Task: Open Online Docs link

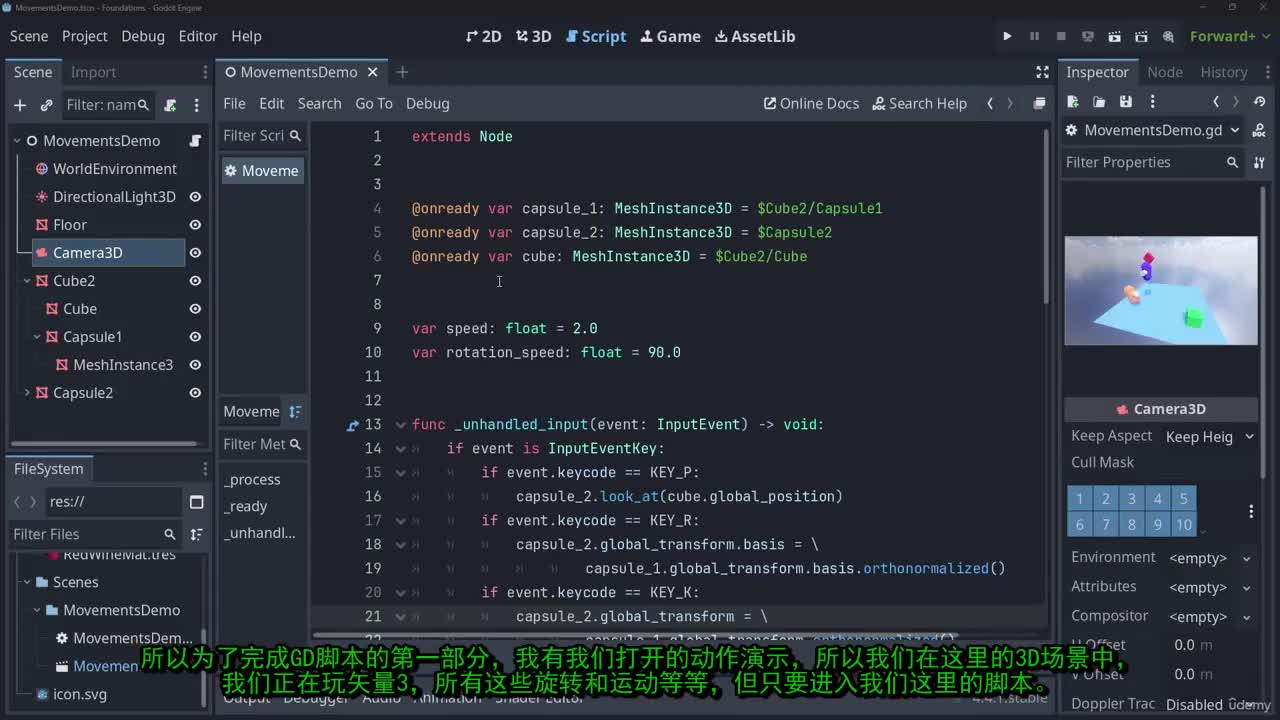Action: tap(811, 103)
